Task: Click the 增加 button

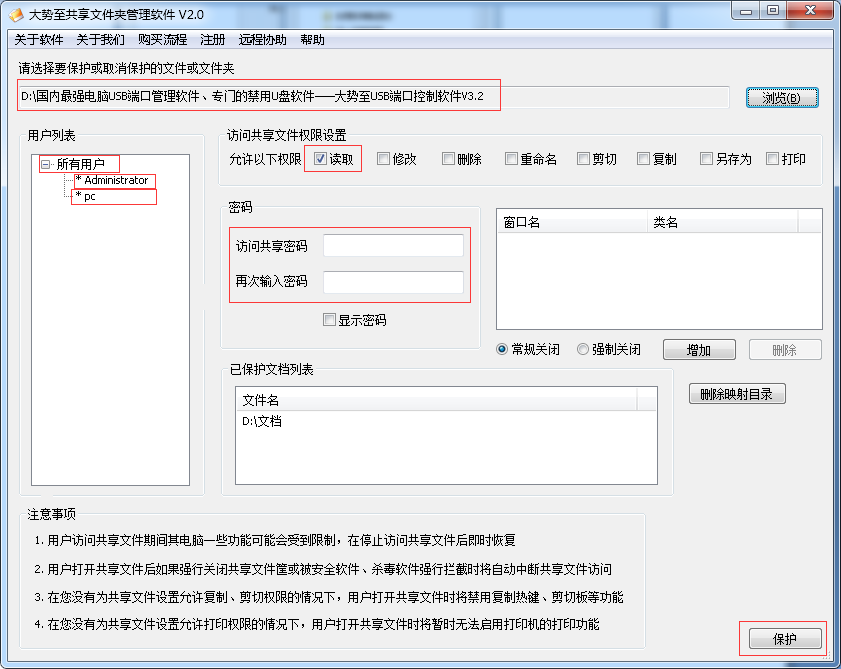Action: coord(699,350)
